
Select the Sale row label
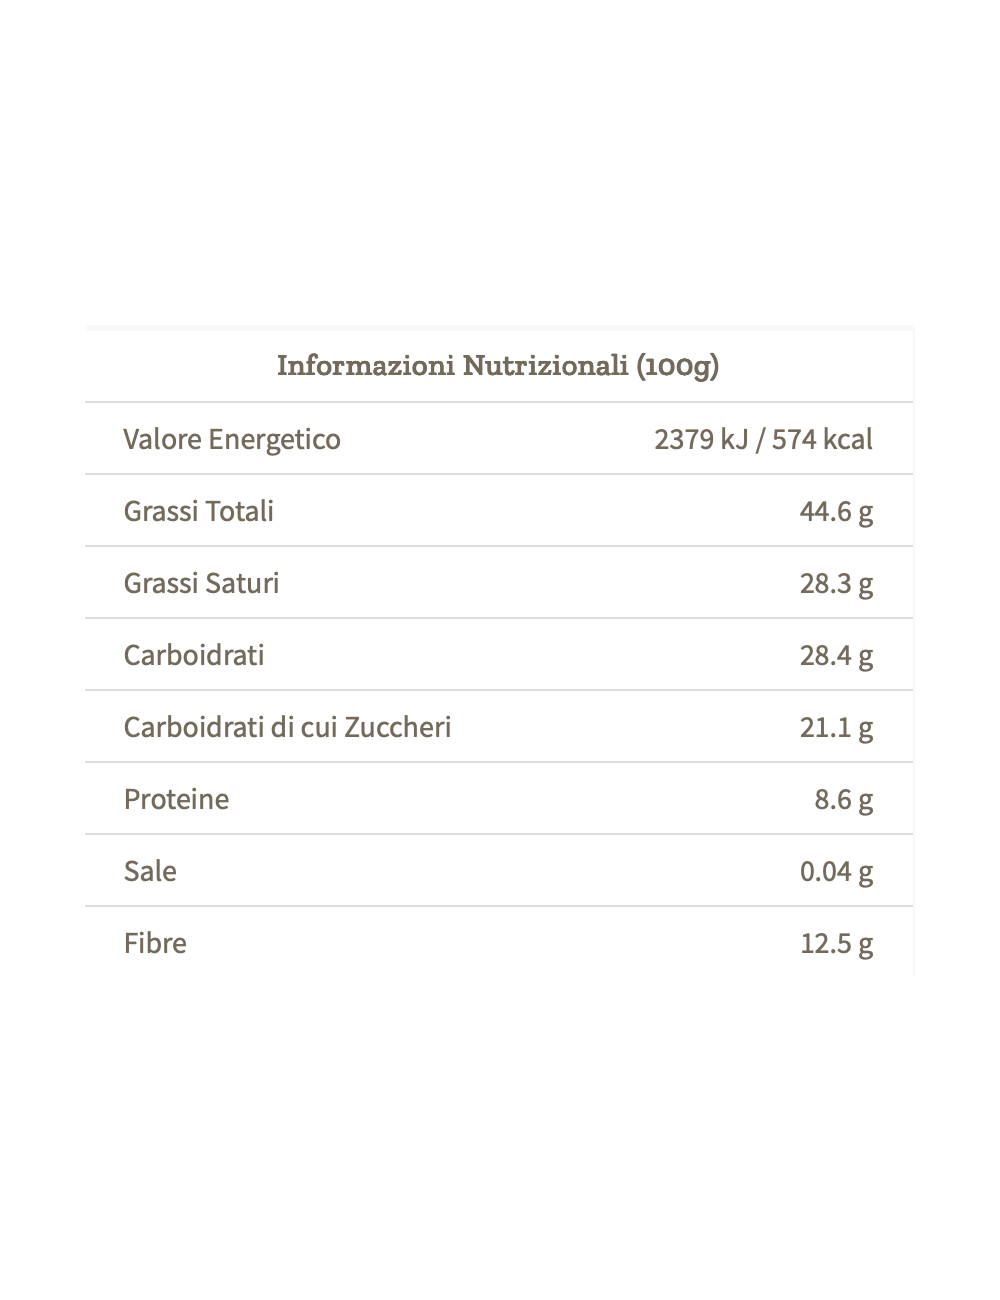pos(150,871)
